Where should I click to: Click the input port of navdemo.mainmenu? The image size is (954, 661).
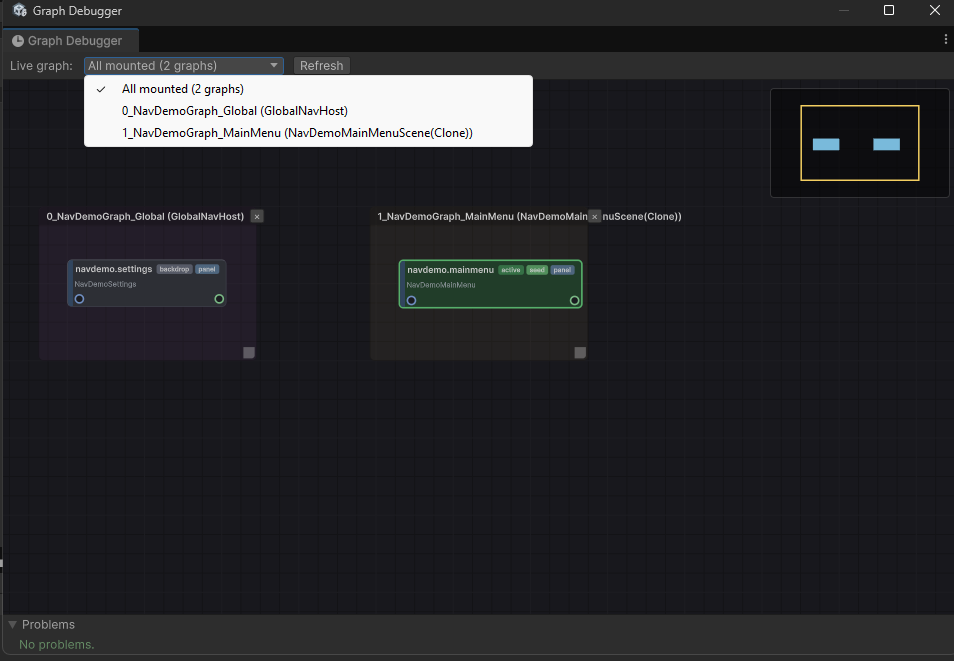tap(411, 300)
